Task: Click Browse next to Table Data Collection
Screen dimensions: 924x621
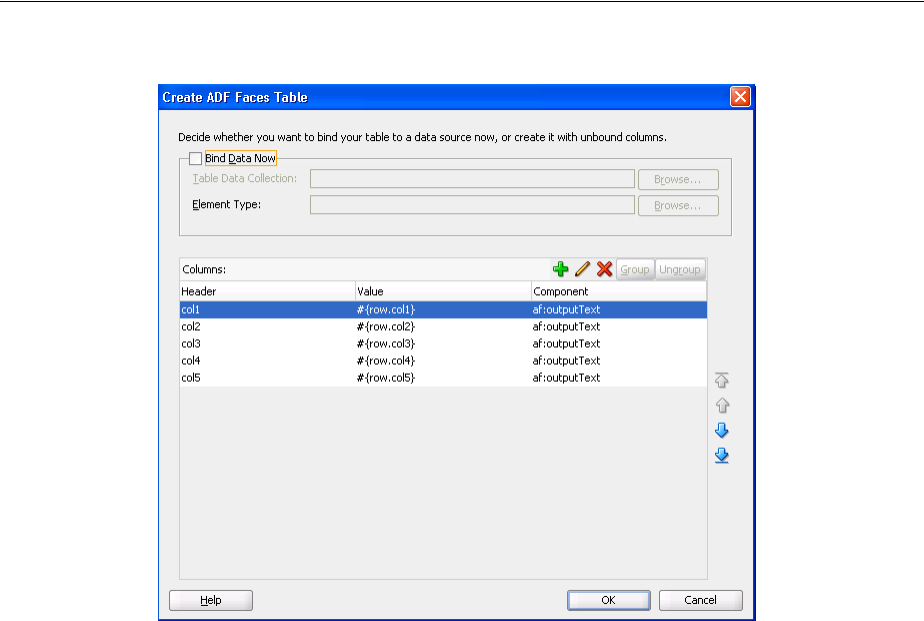Action: tap(678, 179)
